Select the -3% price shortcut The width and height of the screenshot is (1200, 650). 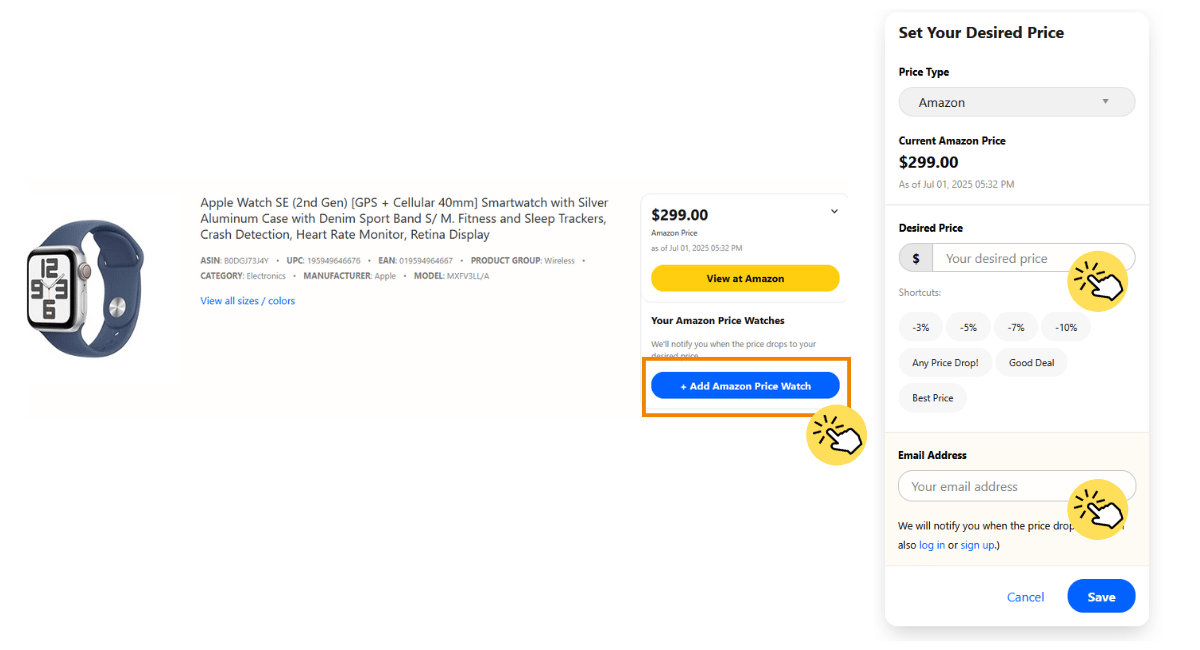tap(920, 326)
